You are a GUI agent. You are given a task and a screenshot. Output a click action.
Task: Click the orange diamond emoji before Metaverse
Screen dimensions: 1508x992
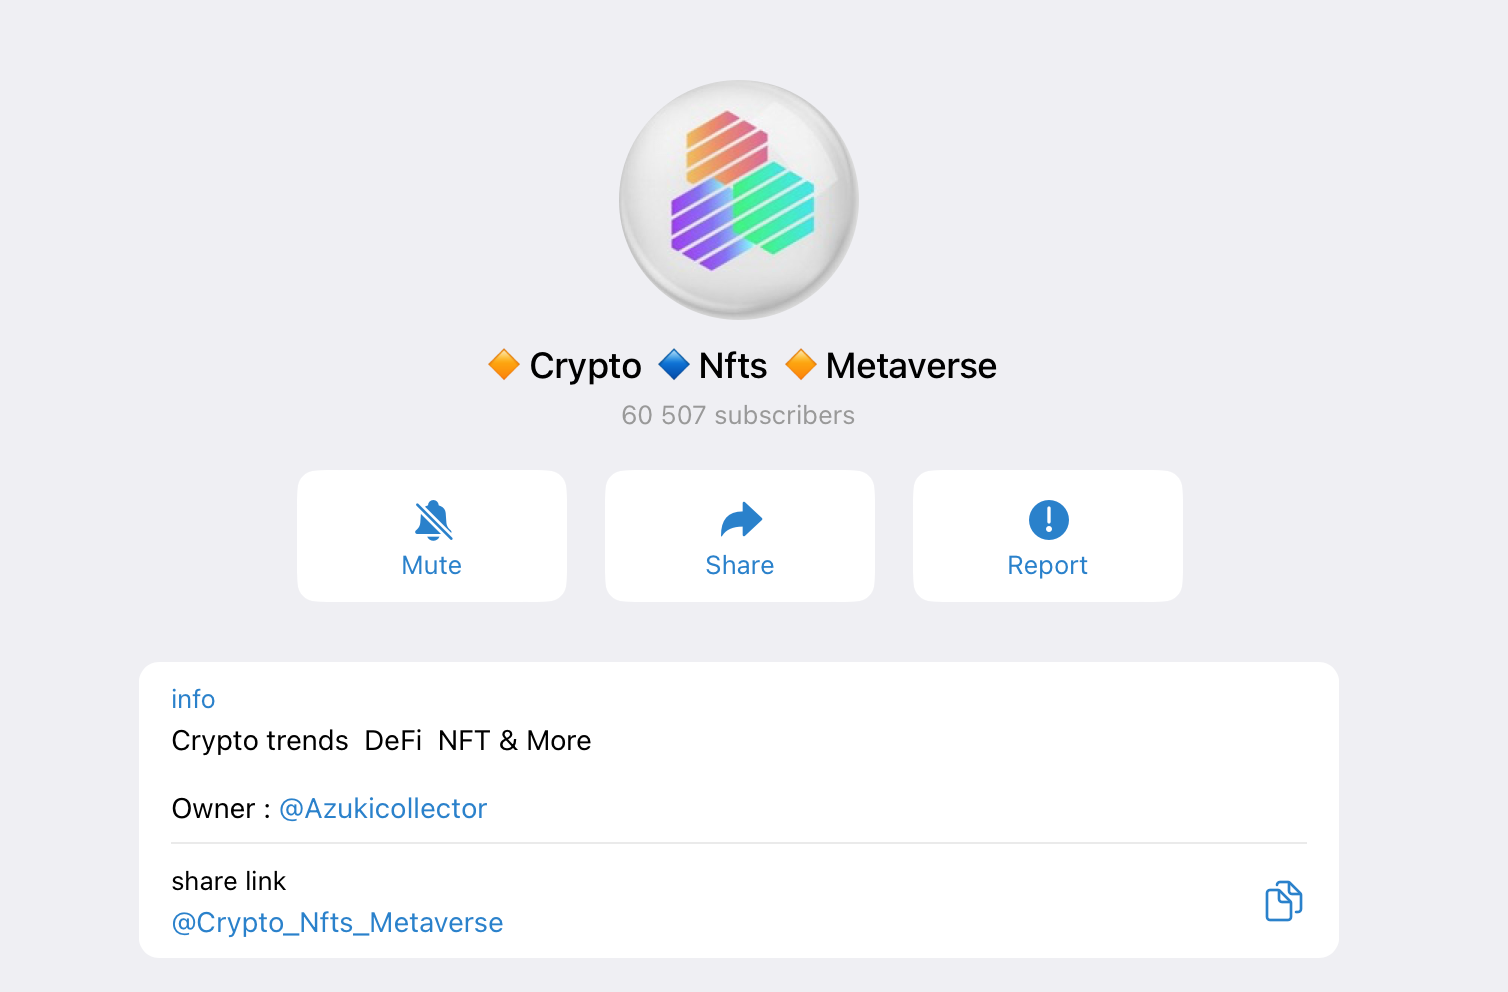point(801,365)
